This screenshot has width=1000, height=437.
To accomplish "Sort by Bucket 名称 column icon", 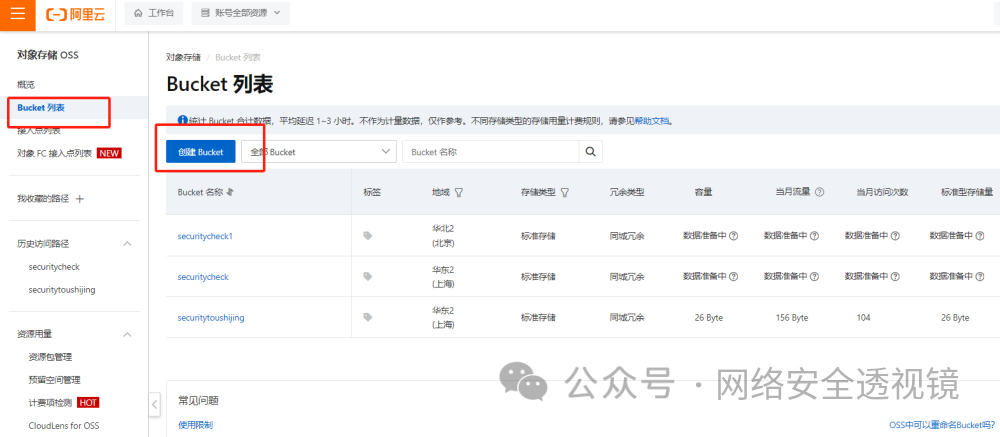I will point(230,192).
